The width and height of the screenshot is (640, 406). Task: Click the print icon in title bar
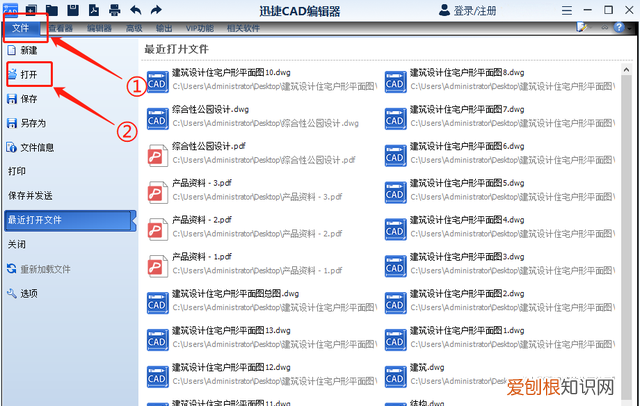(x=115, y=10)
